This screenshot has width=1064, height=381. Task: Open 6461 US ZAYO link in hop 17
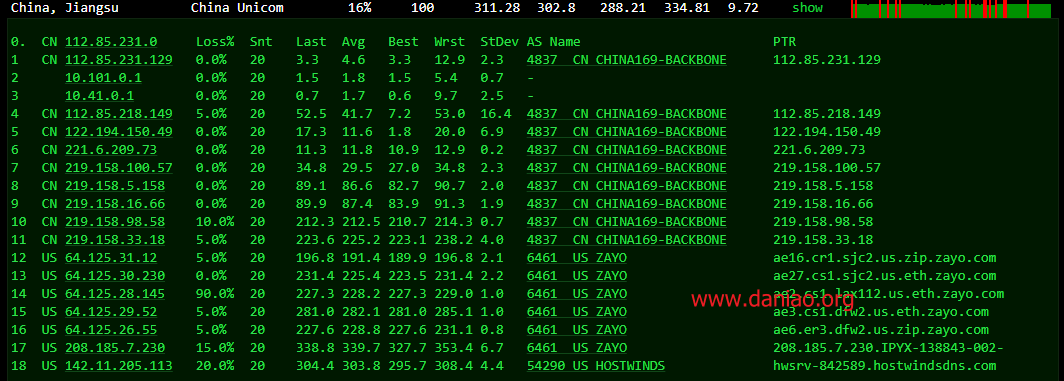577,348
